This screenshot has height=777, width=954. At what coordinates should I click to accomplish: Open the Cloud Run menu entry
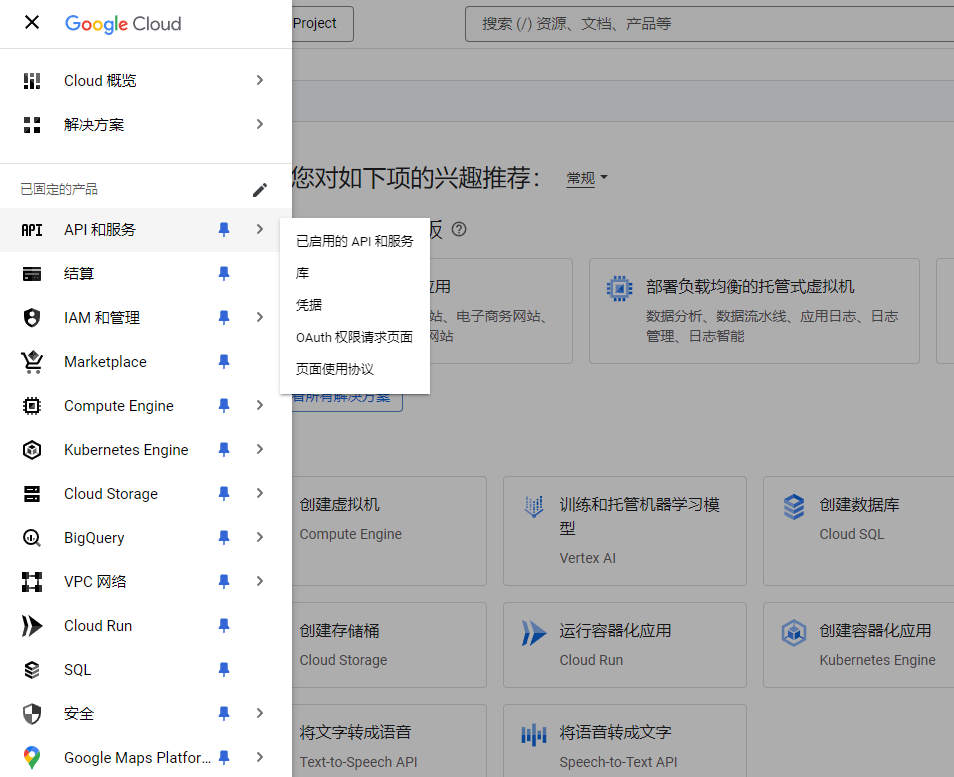tap(146, 625)
